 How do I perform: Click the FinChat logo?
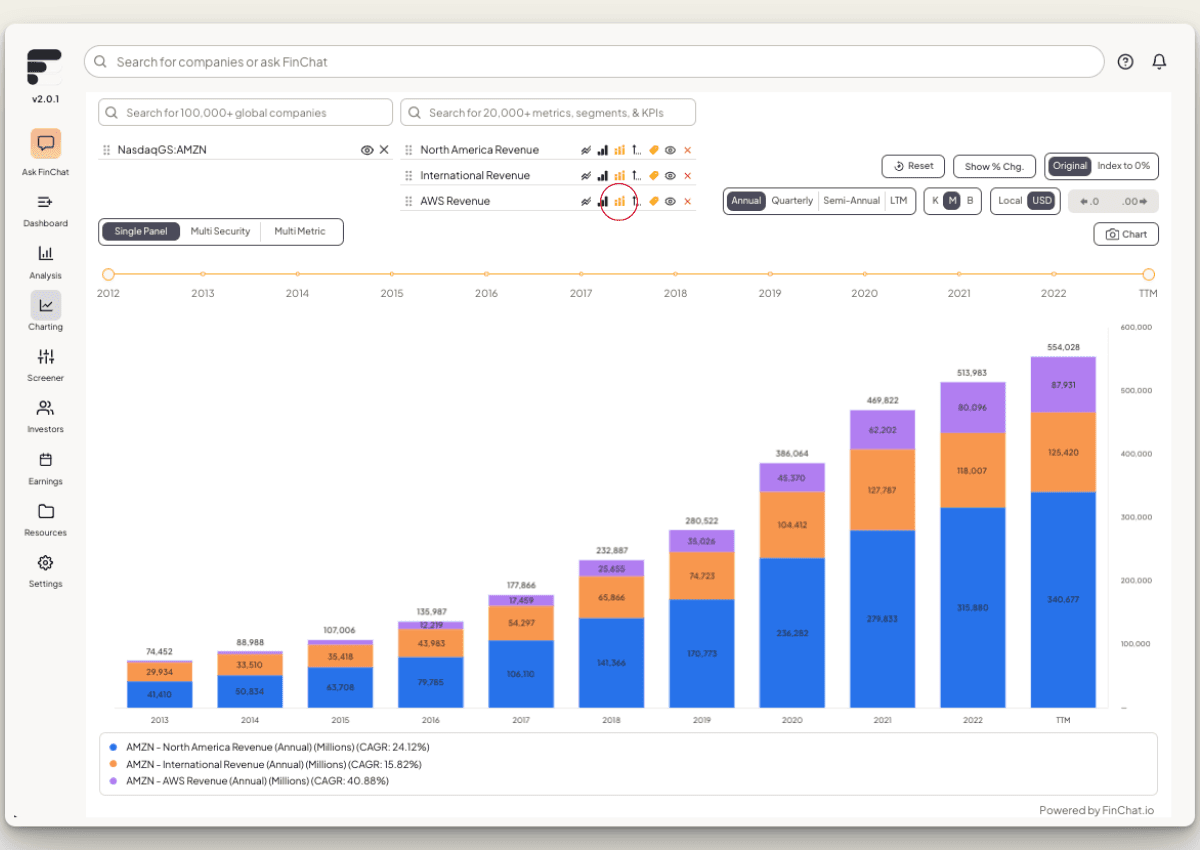[x=44, y=67]
